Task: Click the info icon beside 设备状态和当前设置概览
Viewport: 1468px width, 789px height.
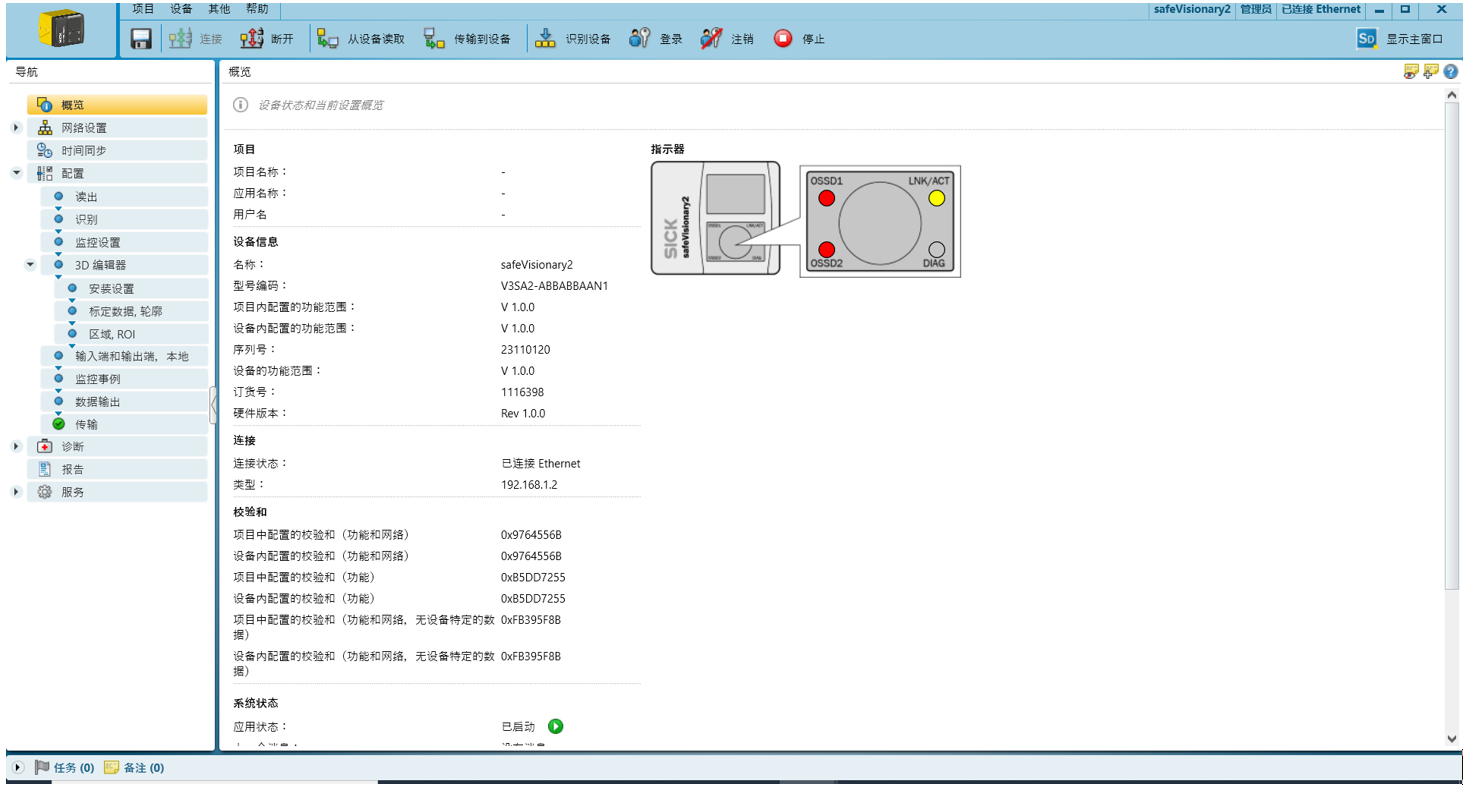Action: (x=240, y=105)
